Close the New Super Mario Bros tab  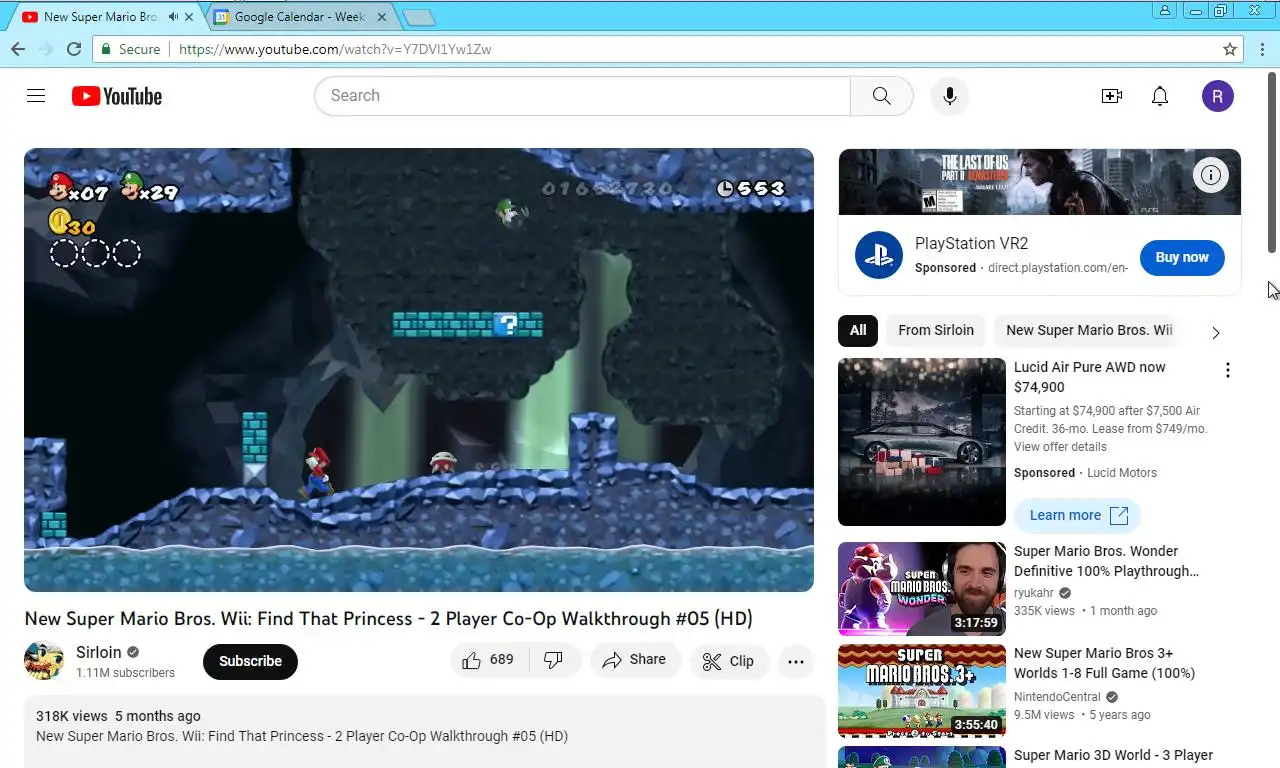(189, 17)
